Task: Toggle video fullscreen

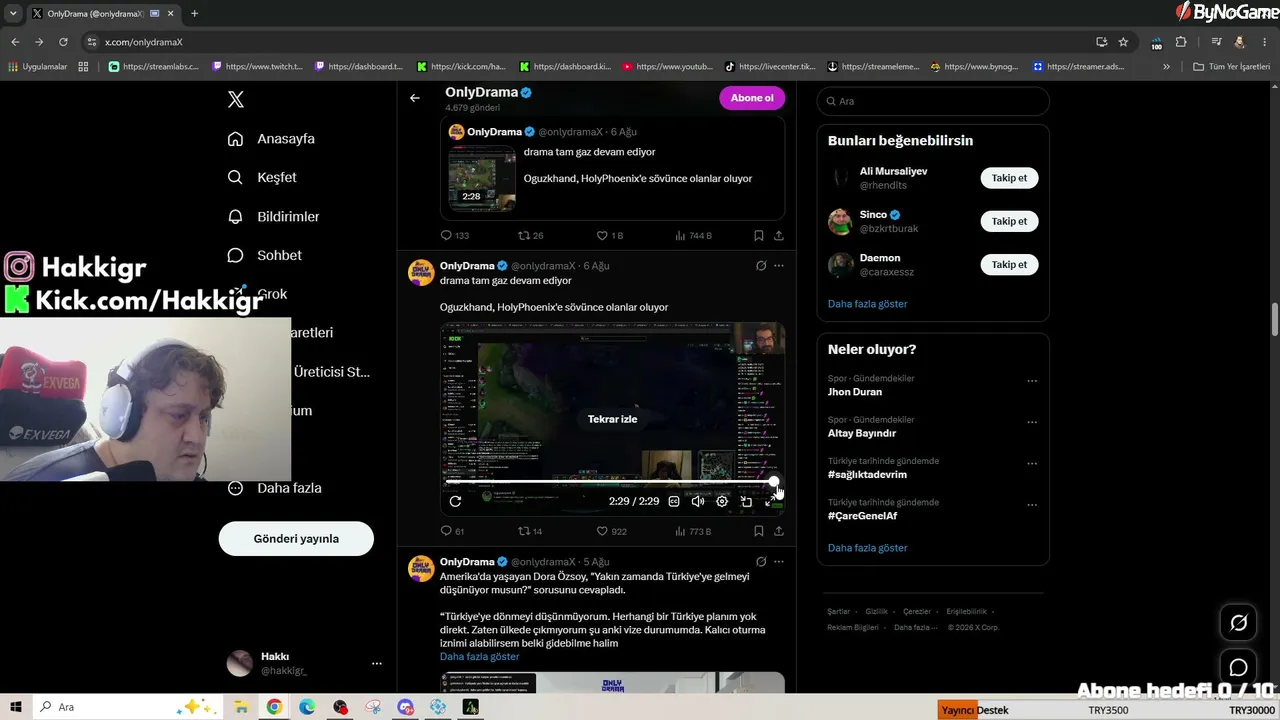Action: click(769, 501)
